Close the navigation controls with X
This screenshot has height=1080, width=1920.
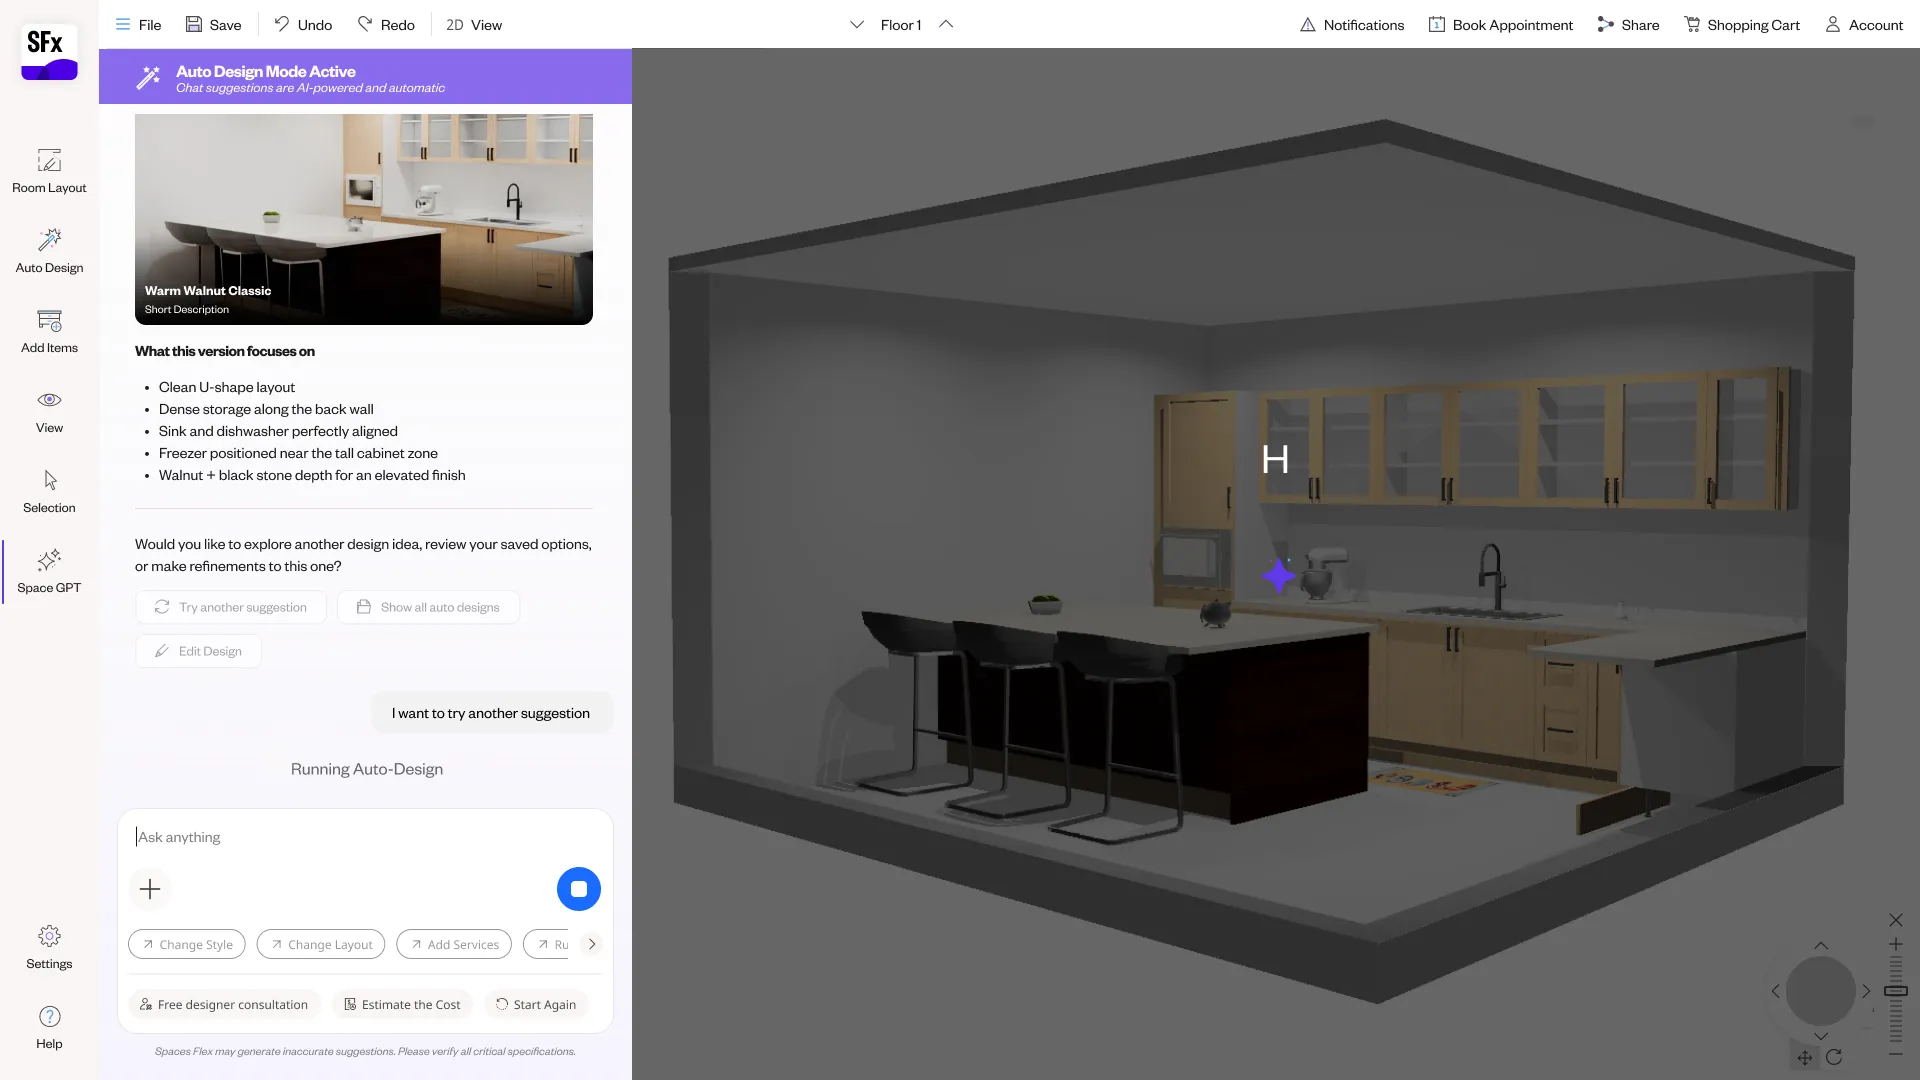tap(1896, 920)
